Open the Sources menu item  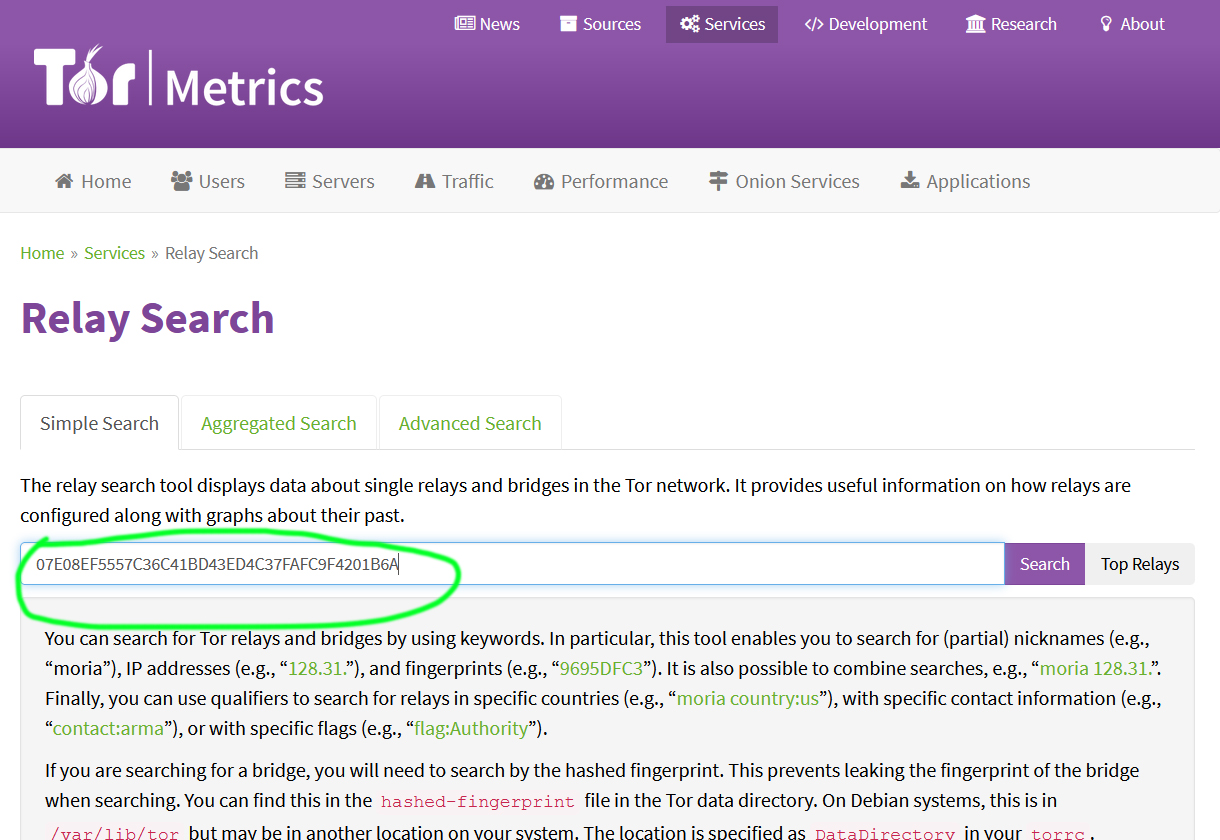tap(600, 24)
